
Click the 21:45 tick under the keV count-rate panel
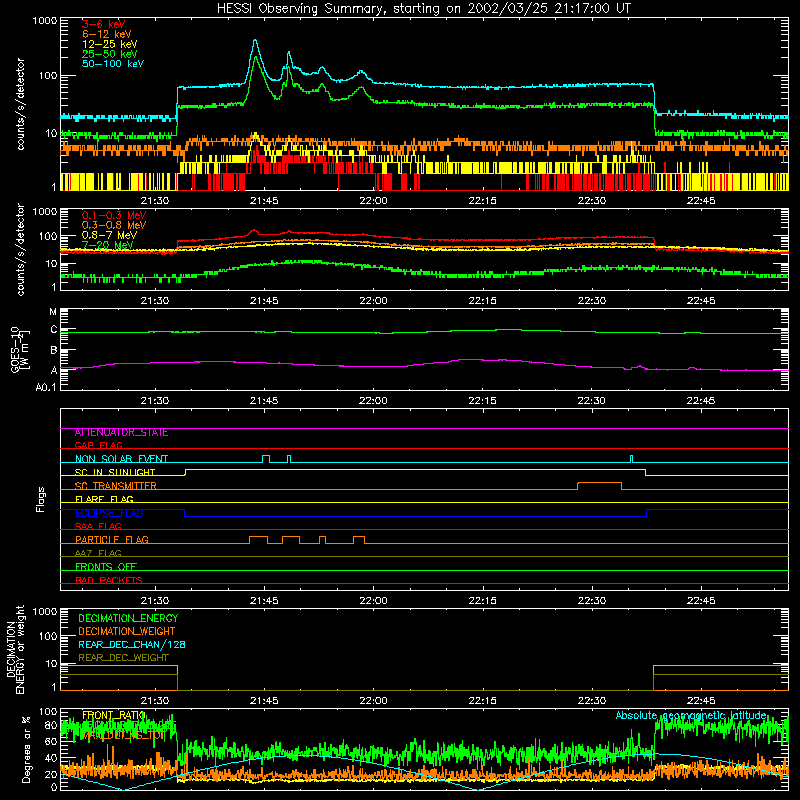click(x=264, y=201)
